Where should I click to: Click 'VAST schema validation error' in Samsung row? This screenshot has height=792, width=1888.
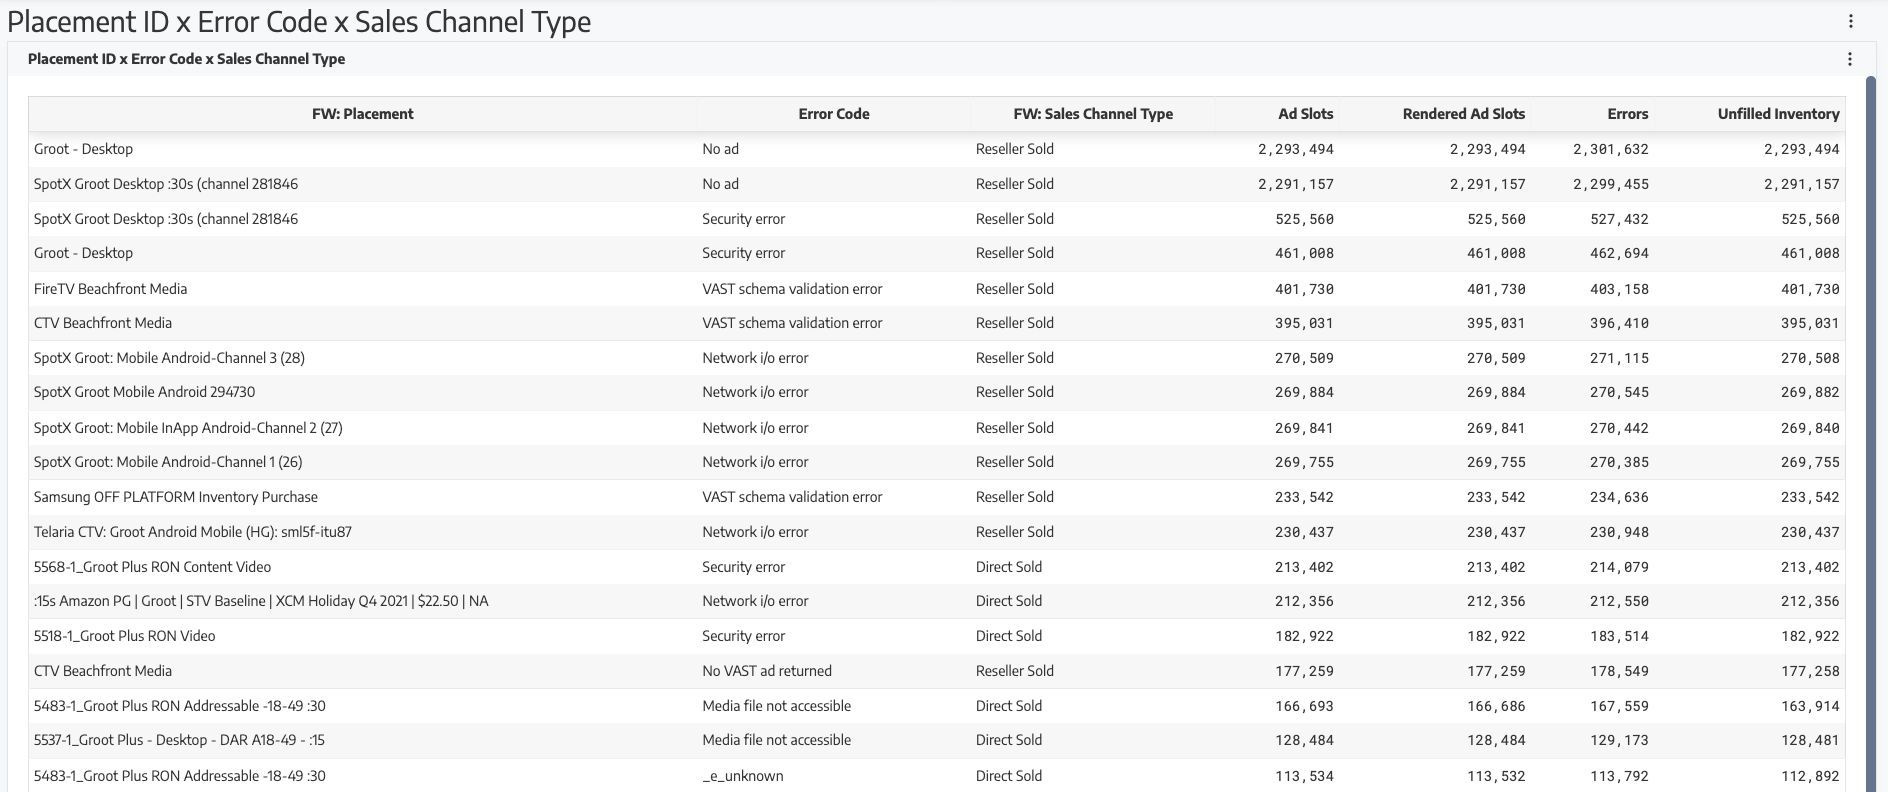(x=792, y=497)
